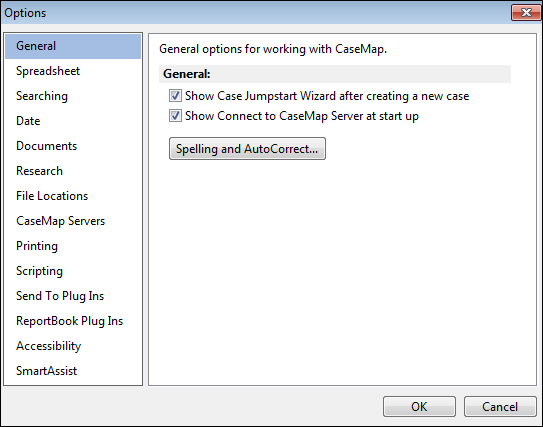The height and width of the screenshot is (427, 543).
Task: Confirm changes with OK button
Action: (419, 407)
